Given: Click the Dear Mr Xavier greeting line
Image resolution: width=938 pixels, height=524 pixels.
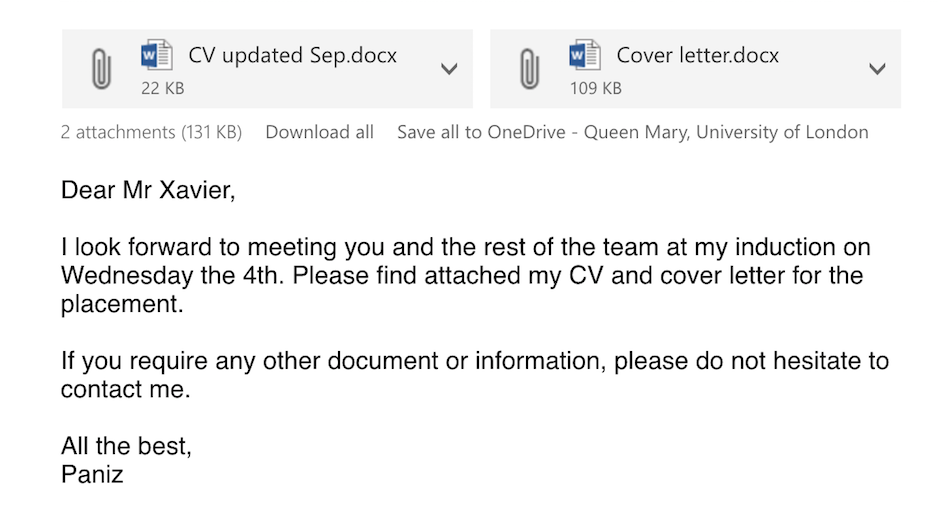Looking at the screenshot, I should click(148, 190).
